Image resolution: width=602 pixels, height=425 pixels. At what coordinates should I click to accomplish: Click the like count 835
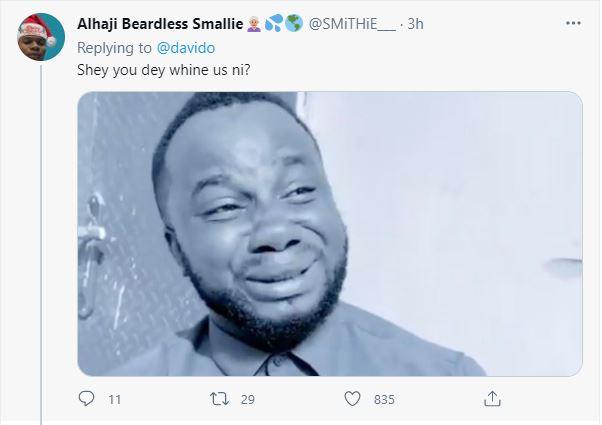tap(384, 400)
